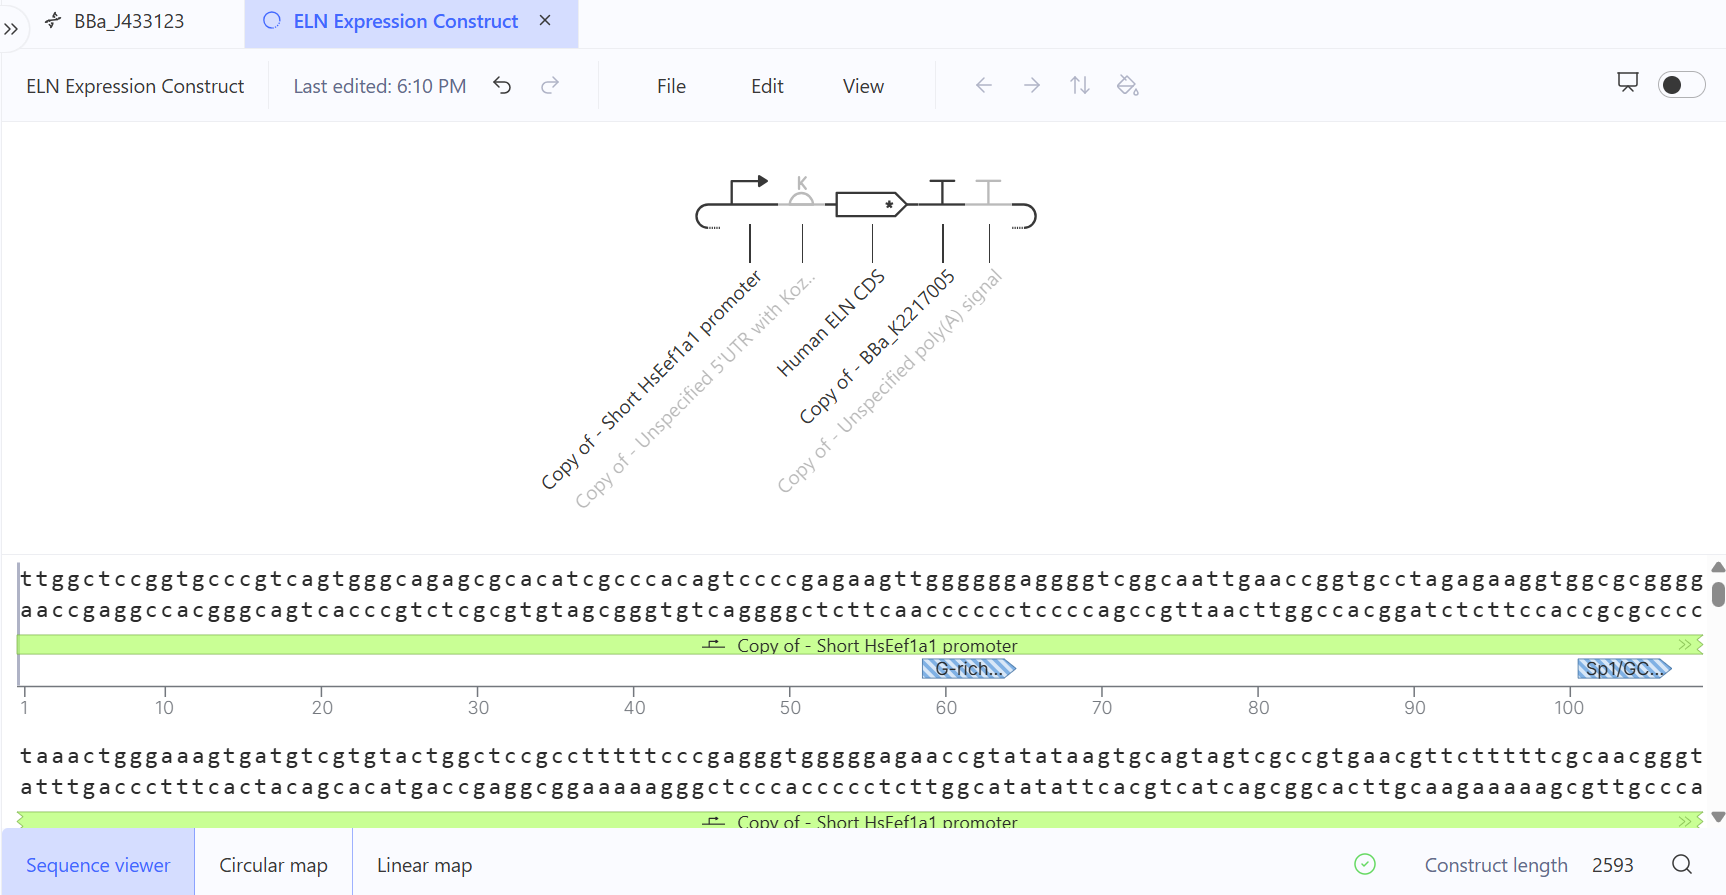Screen dimensions: 1726x895
Task: Click the undo arrow icon
Action: click(502, 86)
